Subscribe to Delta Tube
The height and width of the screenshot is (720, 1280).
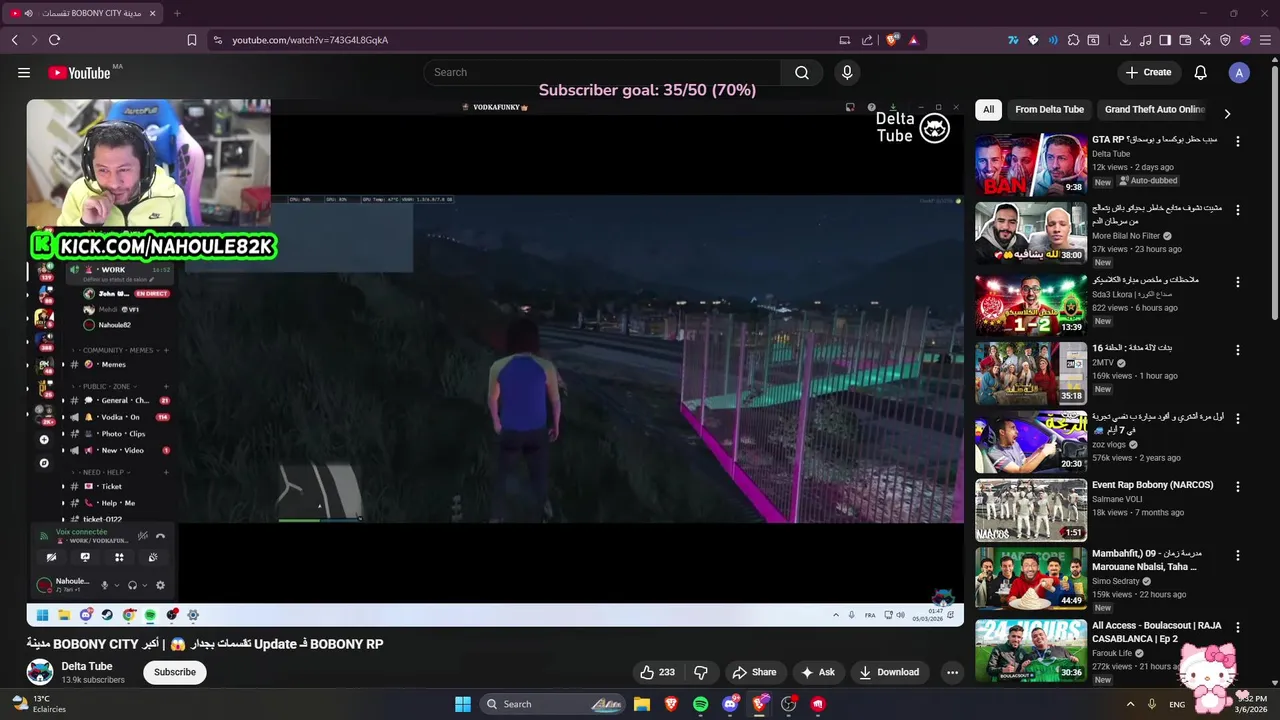(175, 672)
